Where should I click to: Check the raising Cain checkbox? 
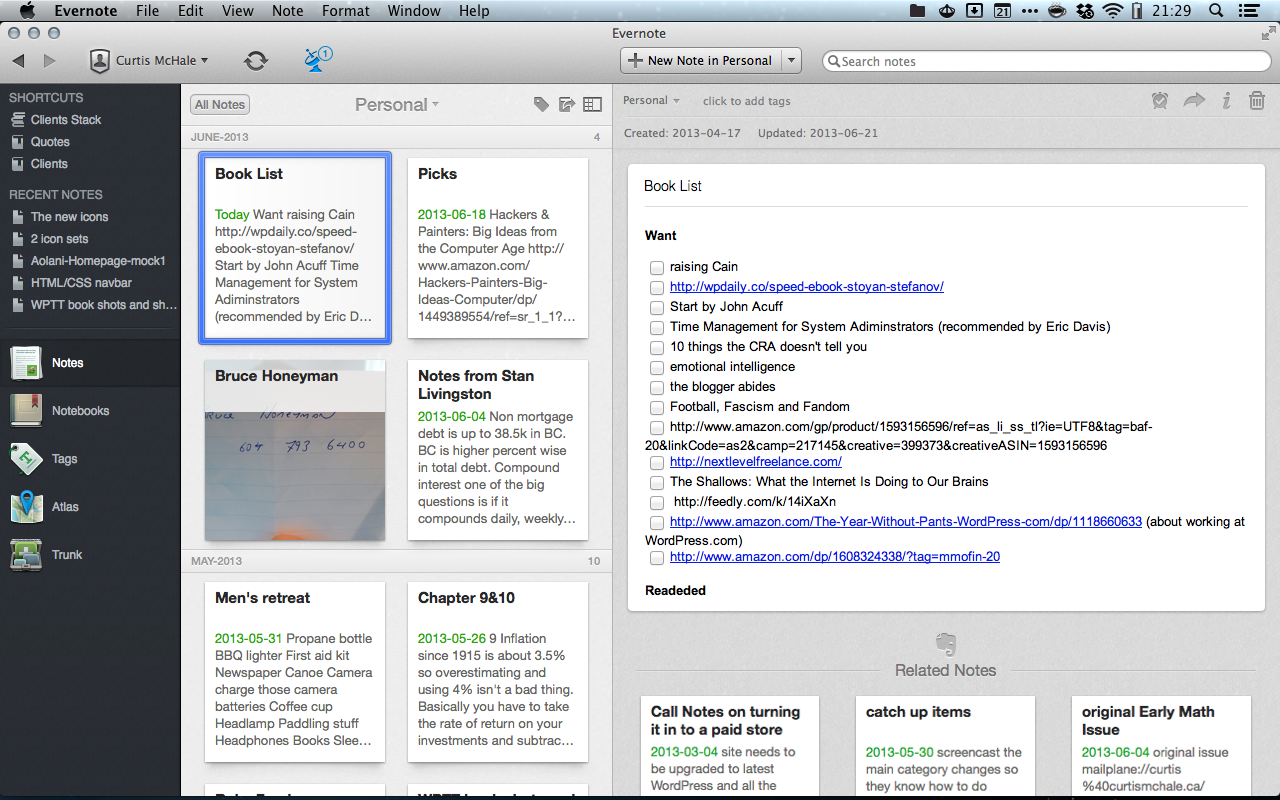click(657, 267)
